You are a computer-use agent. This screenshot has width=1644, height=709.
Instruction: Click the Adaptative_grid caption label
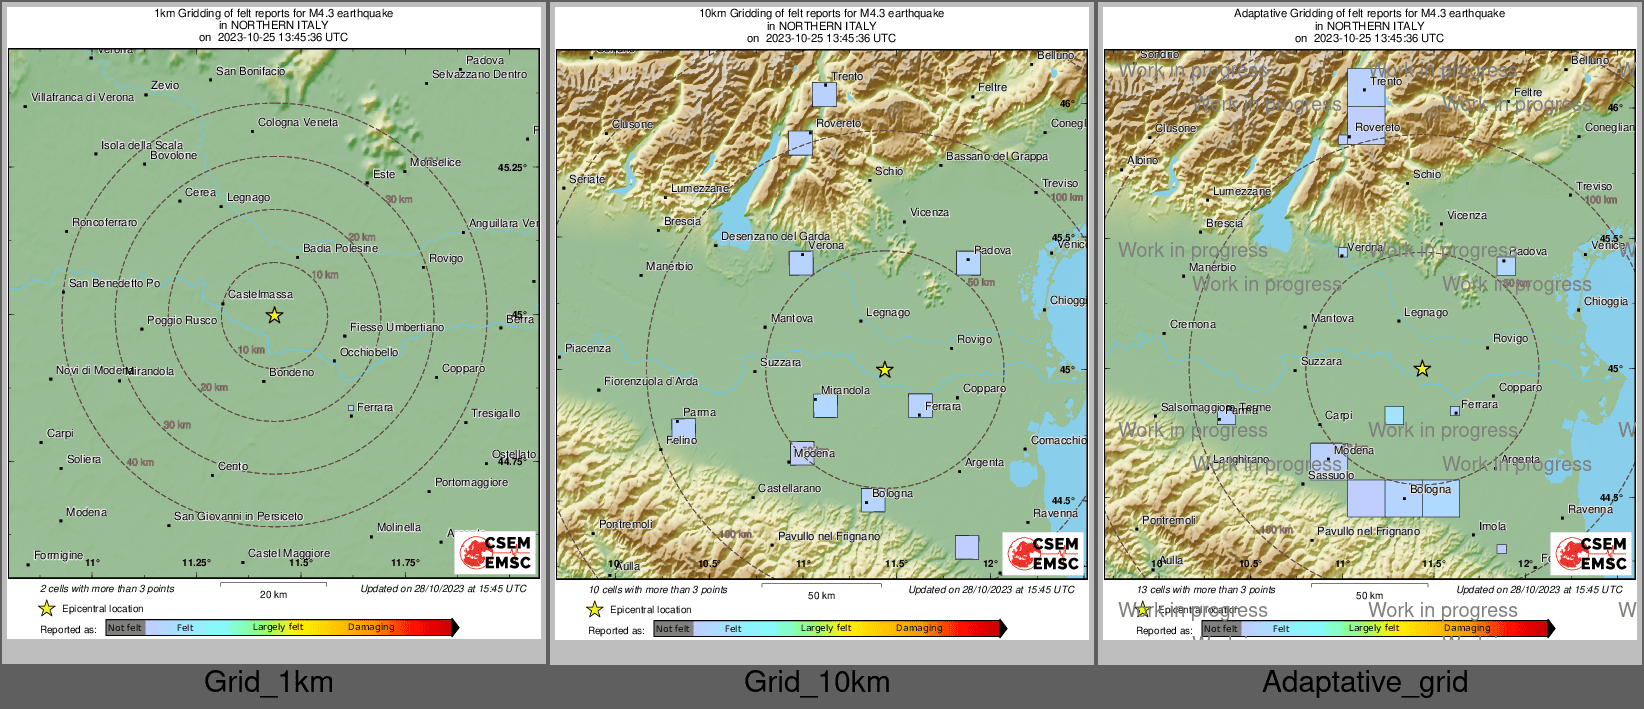click(1365, 682)
